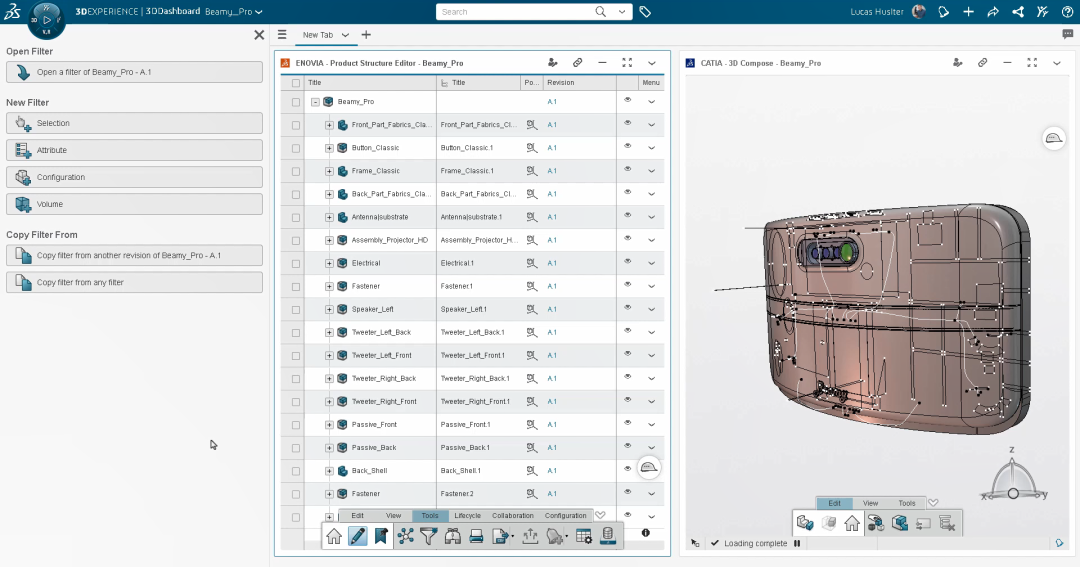
Task: Click the relations network icon in ENOVIA toolbar
Action: tap(406, 536)
